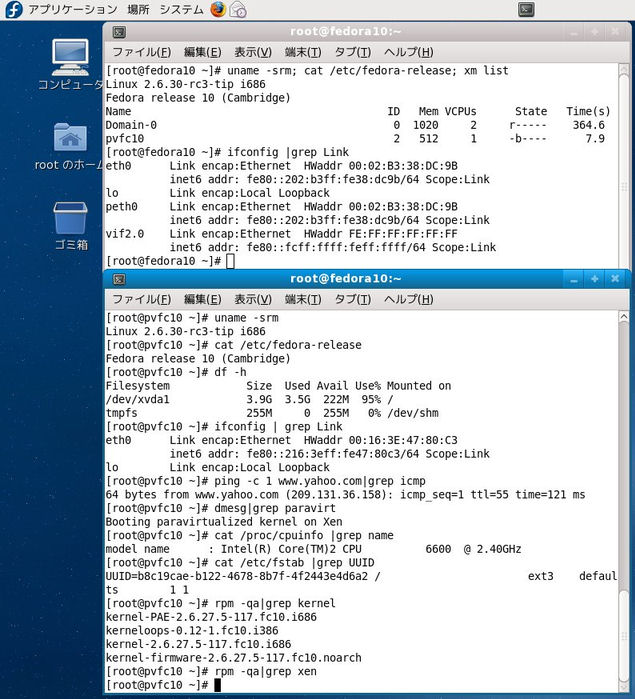The height and width of the screenshot is (699, 635).
Task: Click the prompt cursor in upper terminal
Action: pyautogui.click(x=230, y=261)
